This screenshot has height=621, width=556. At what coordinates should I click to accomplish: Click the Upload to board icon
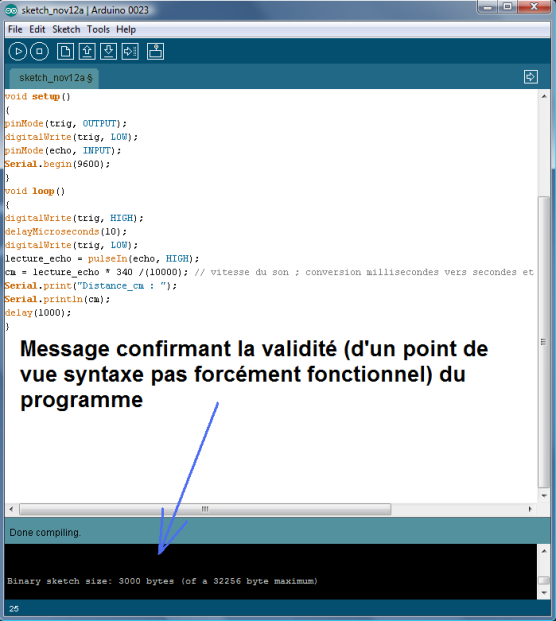[130, 51]
